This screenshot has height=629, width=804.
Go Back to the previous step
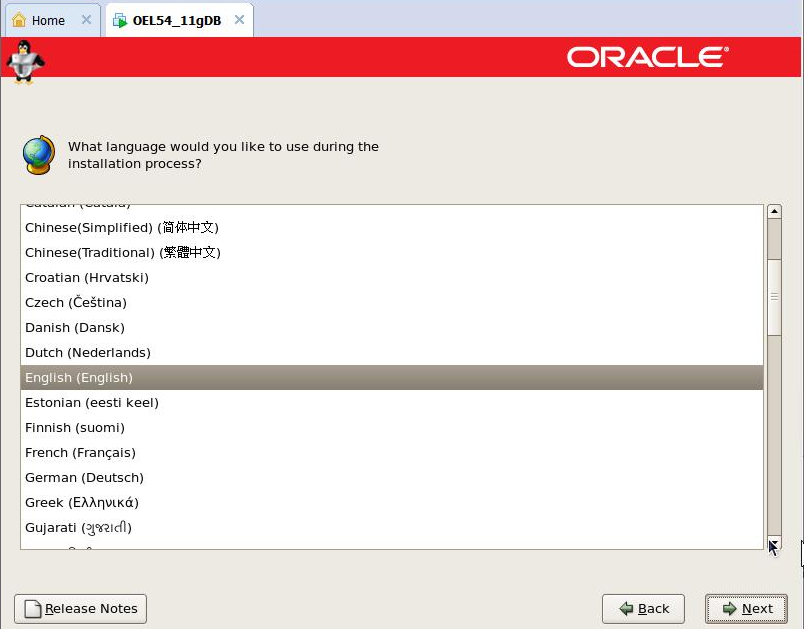pos(644,608)
